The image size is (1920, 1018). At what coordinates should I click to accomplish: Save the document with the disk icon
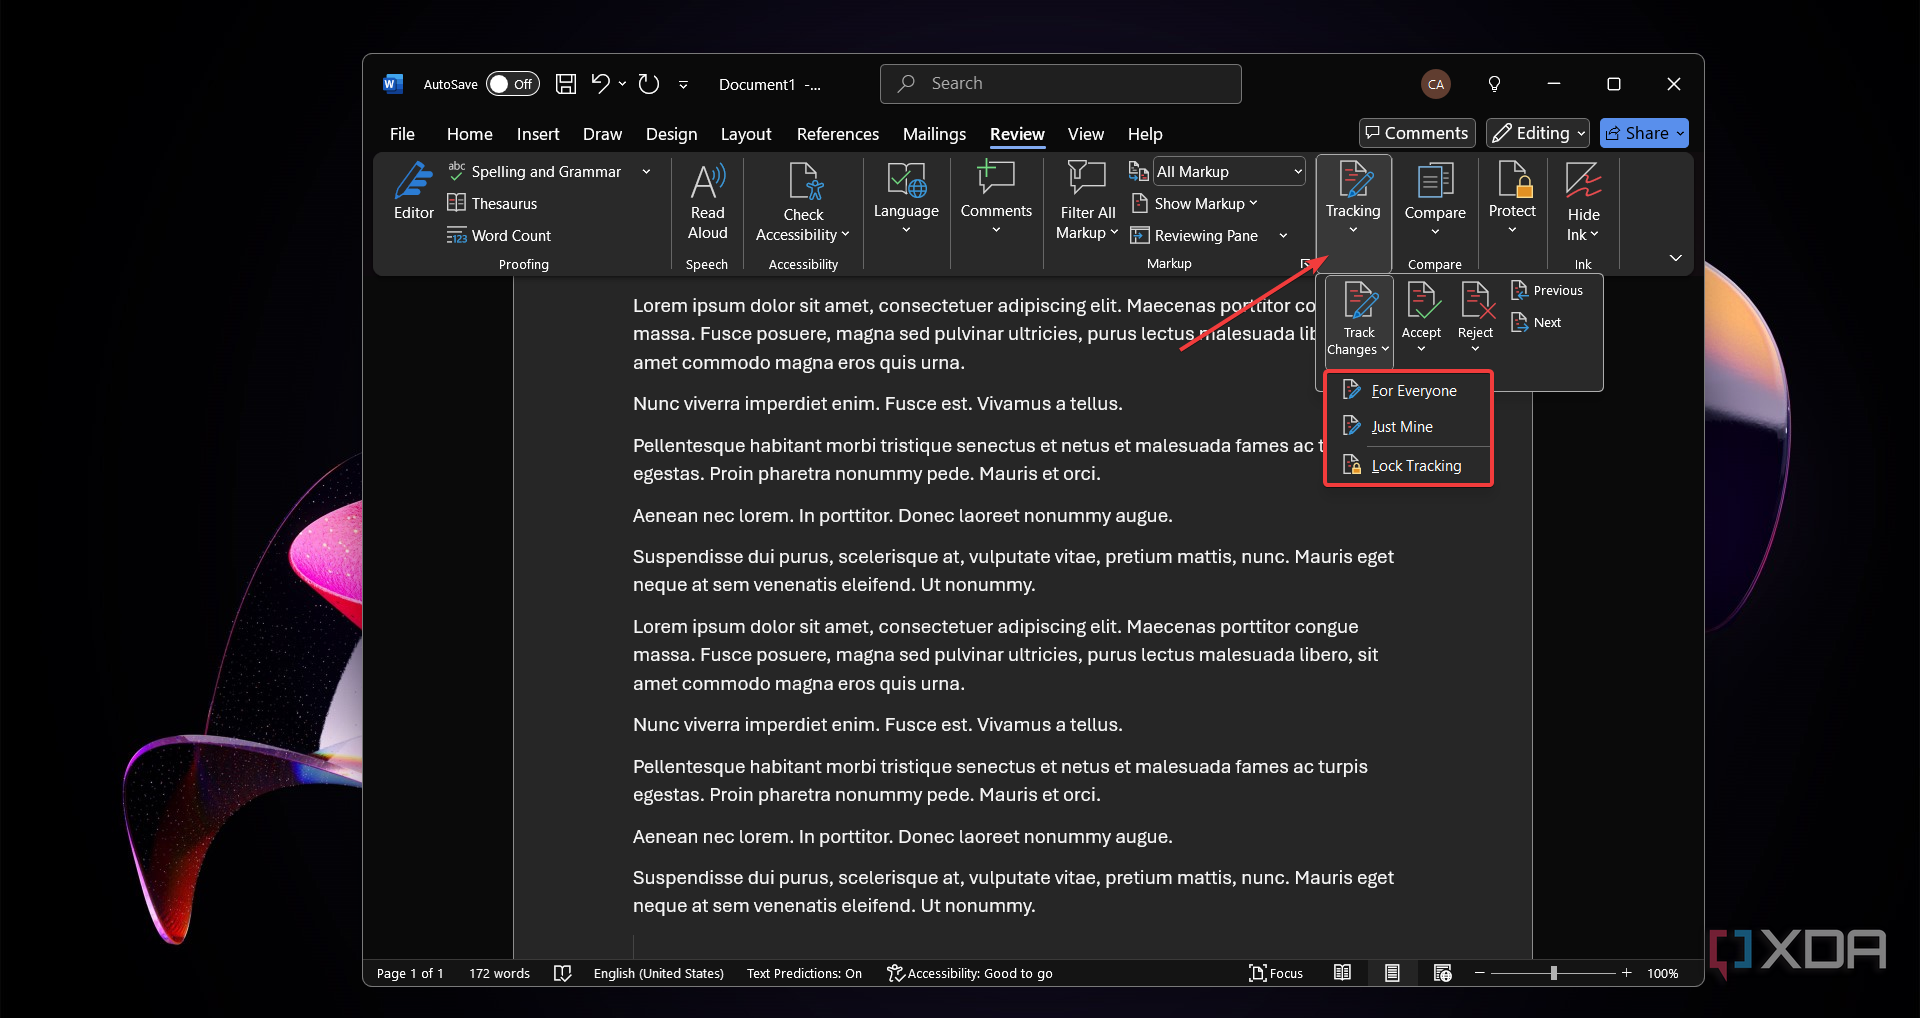tap(566, 84)
